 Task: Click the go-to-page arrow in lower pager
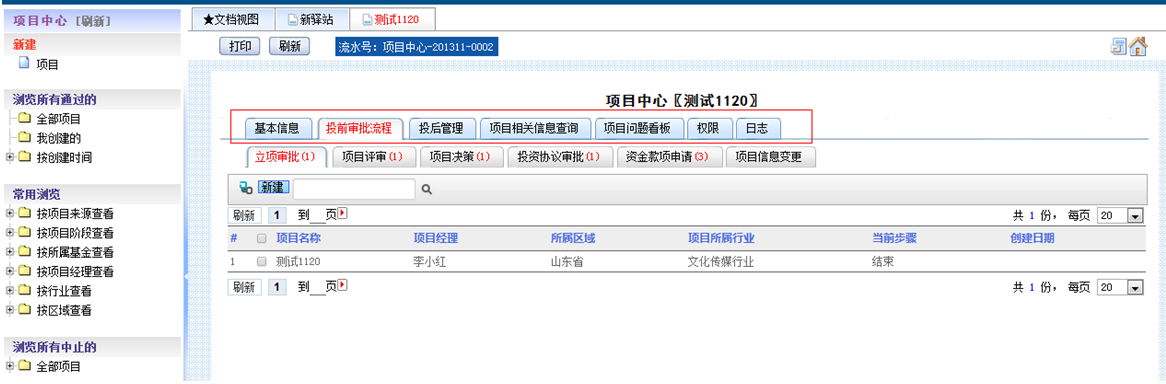(343, 285)
